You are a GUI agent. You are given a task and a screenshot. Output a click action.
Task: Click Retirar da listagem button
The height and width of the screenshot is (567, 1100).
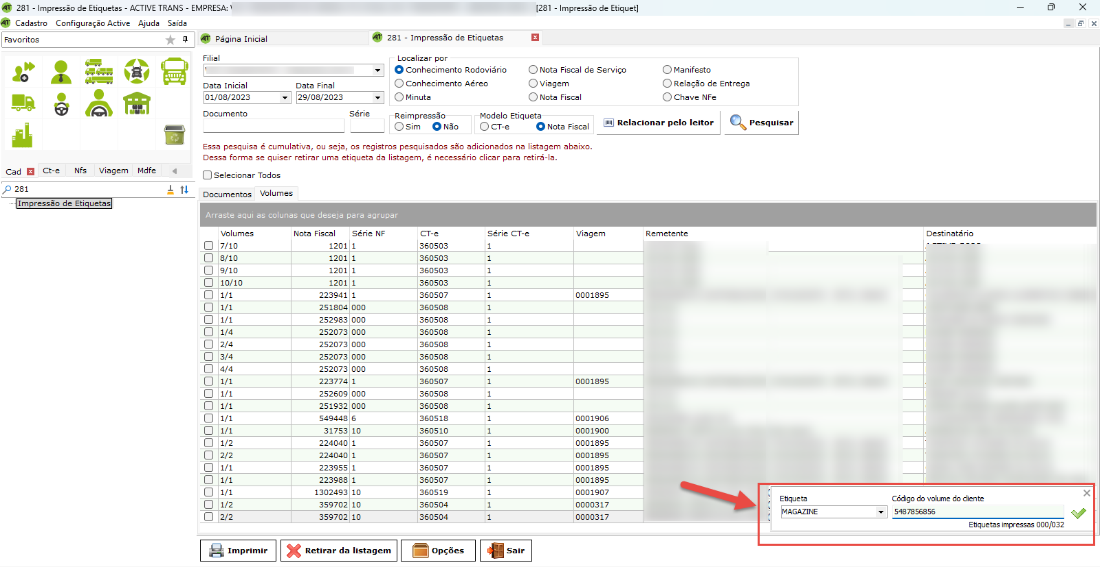[x=340, y=551]
